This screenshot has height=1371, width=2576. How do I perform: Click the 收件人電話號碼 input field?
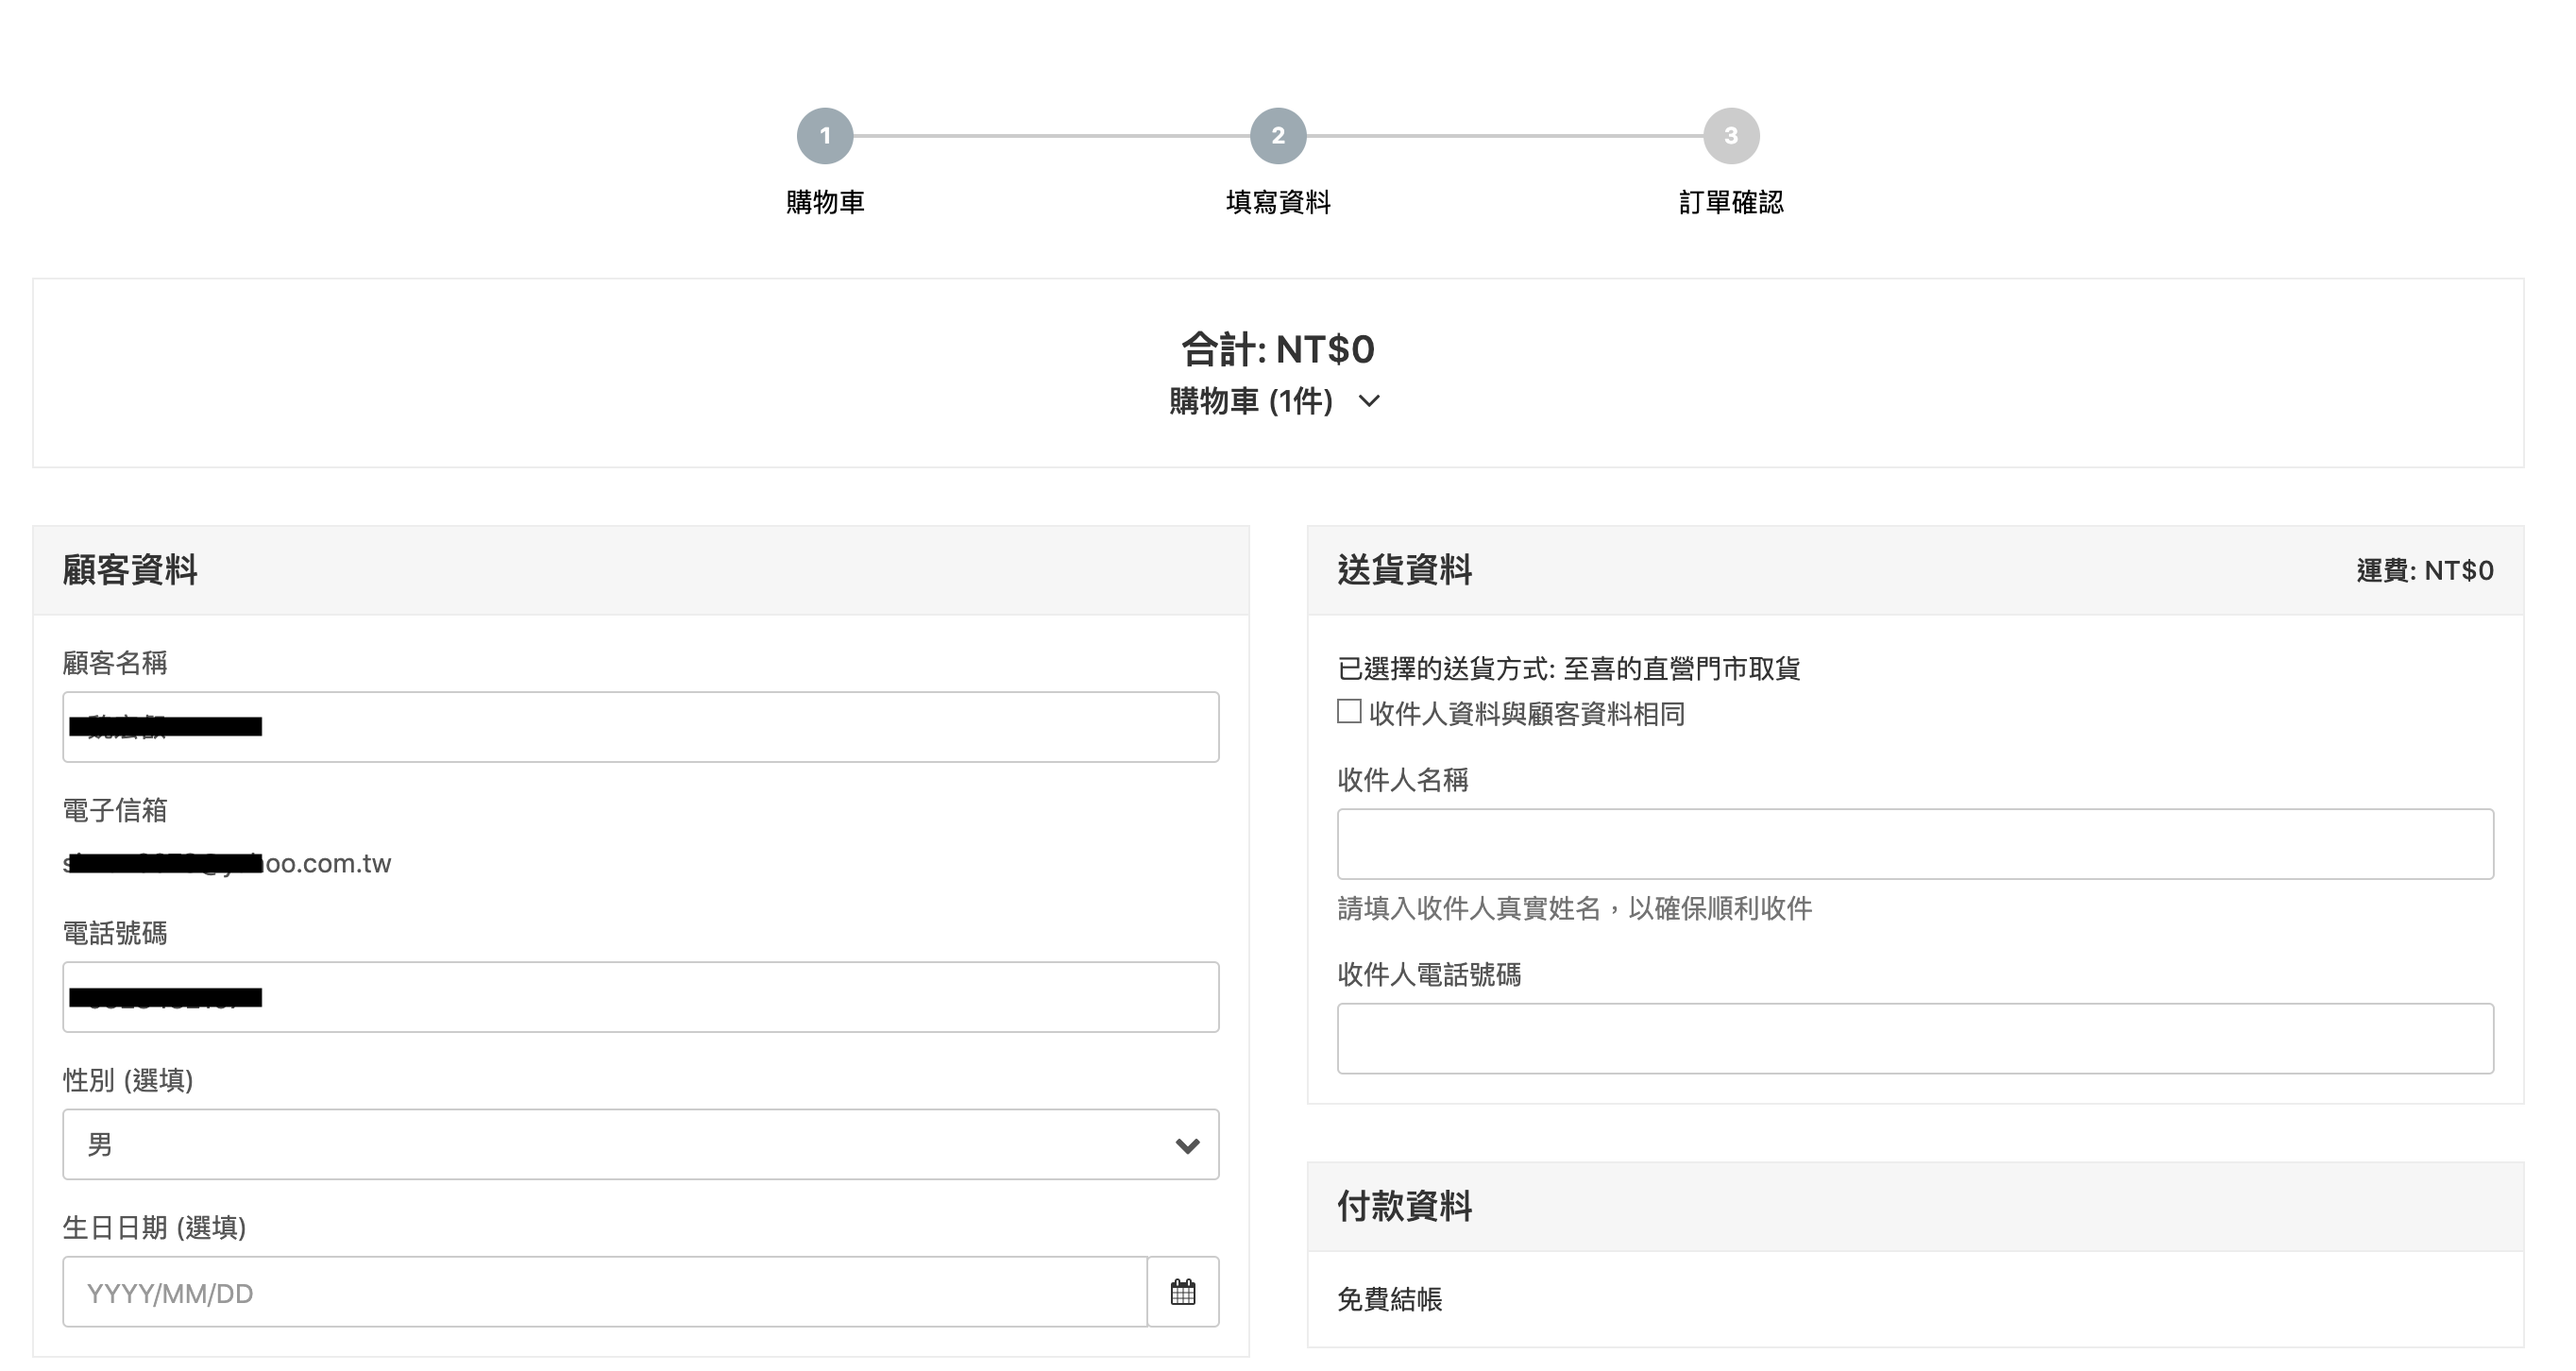(1914, 1038)
